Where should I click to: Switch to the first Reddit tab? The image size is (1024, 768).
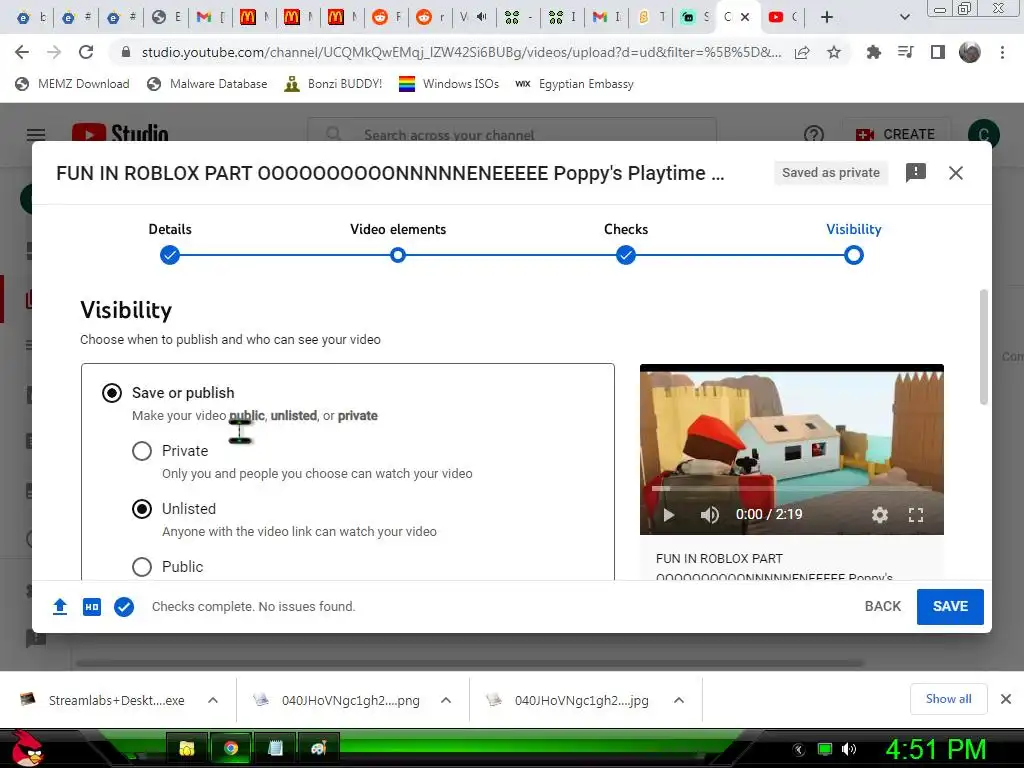pyautogui.click(x=386, y=17)
